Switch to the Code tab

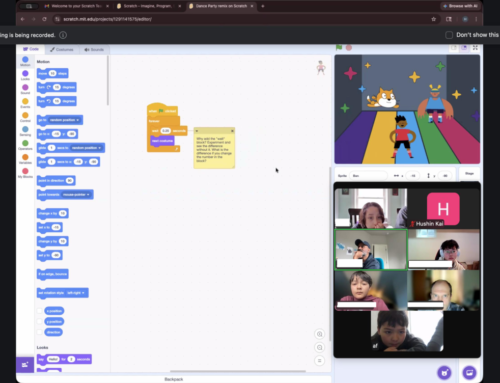tap(31, 49)
